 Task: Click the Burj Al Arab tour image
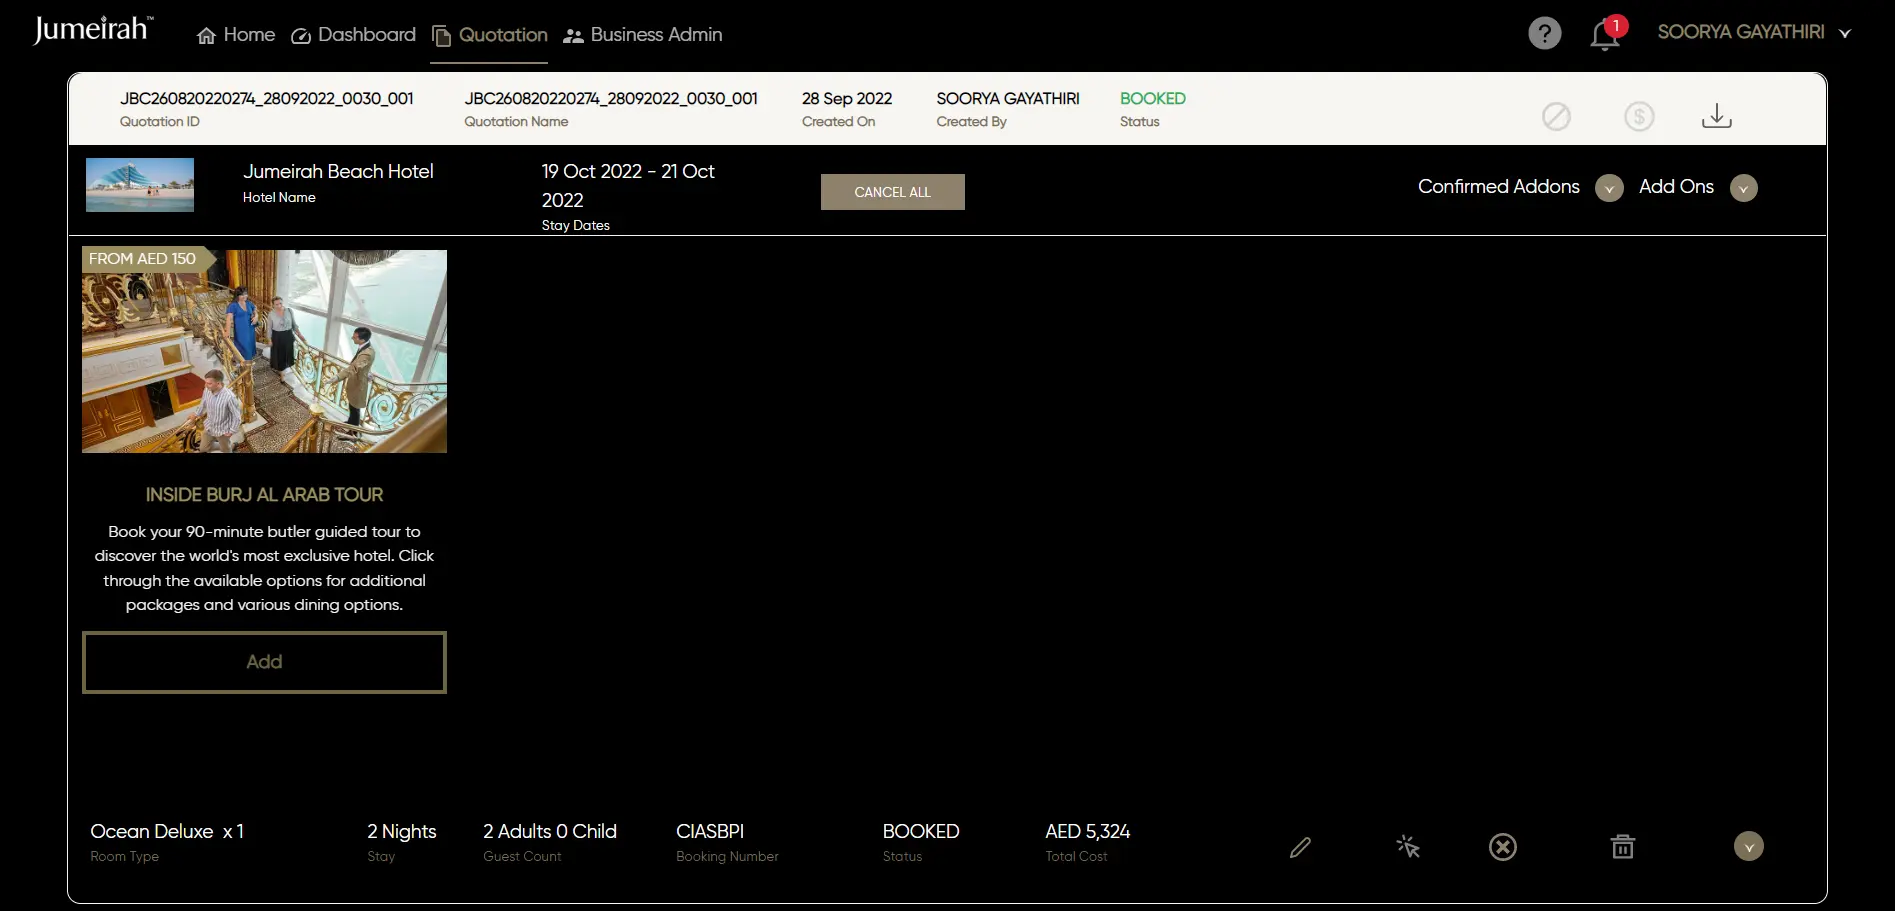coord(264,351)
